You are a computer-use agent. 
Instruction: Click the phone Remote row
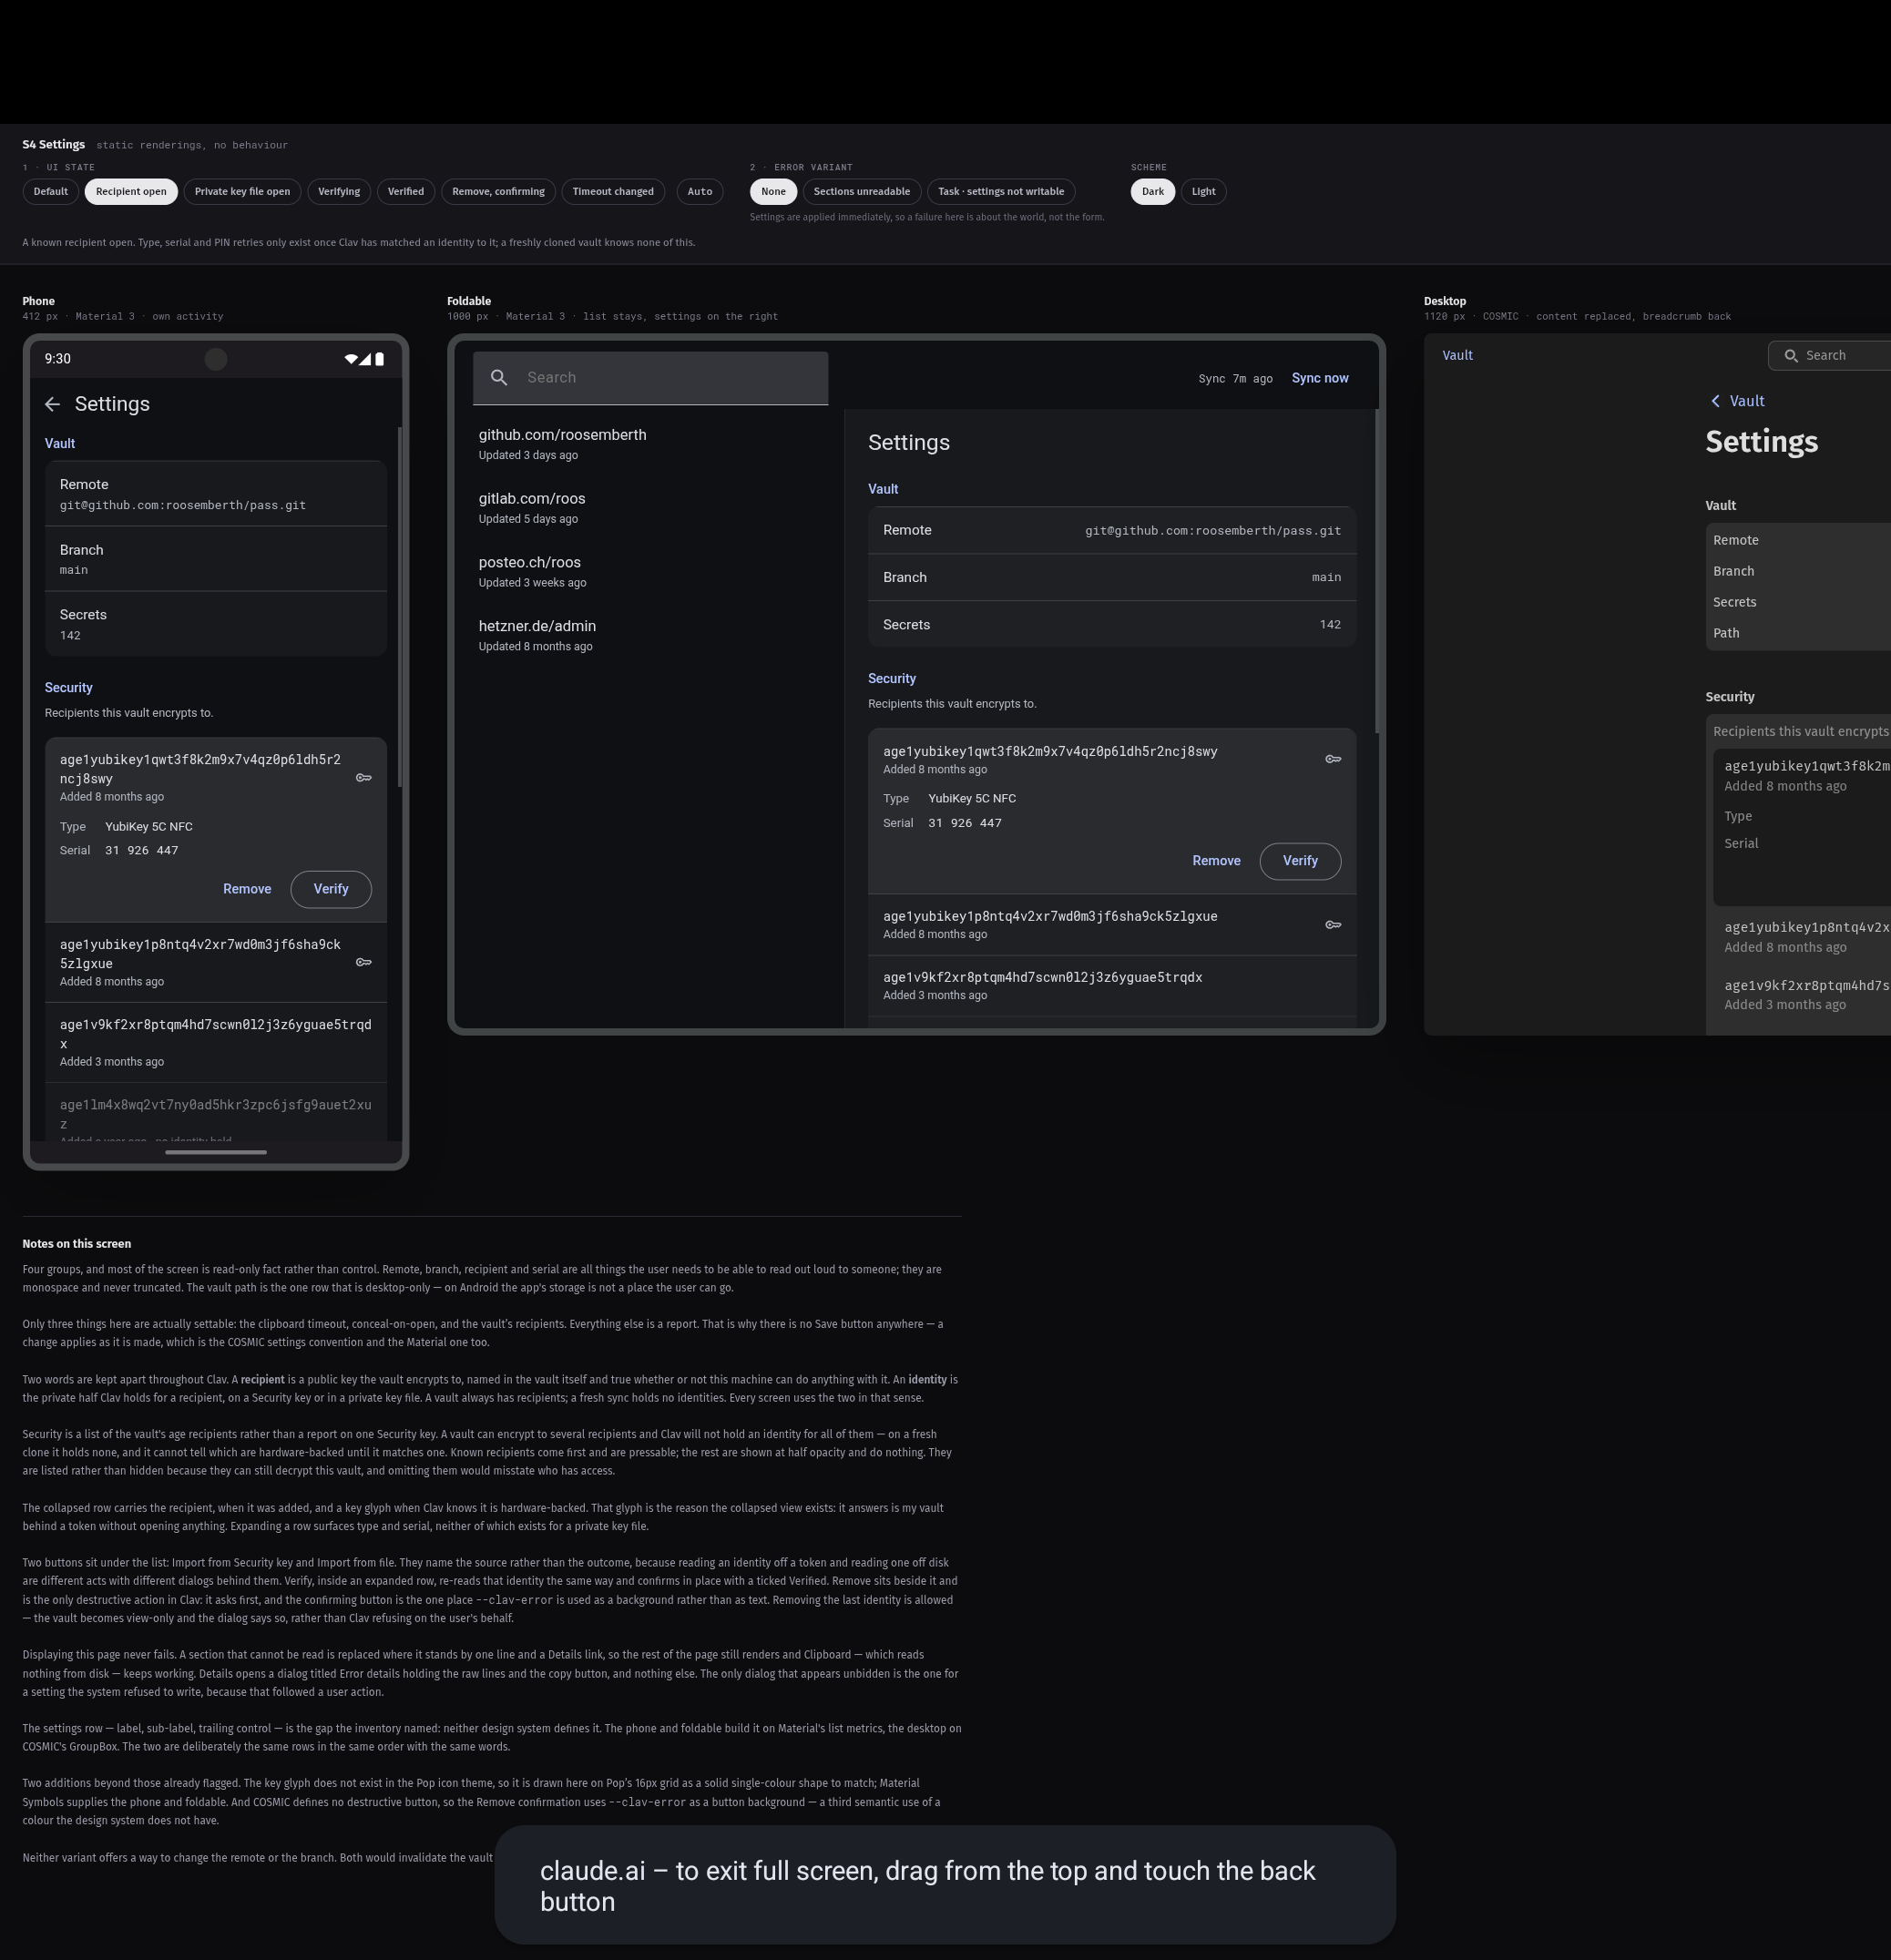pos(215,494)
